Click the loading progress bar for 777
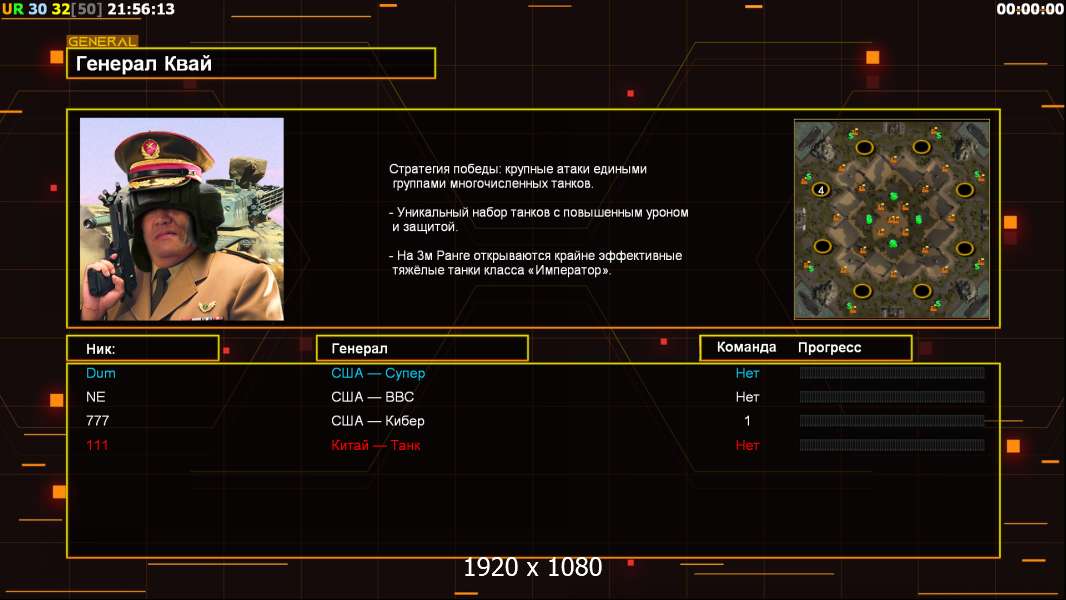This screenshot has width=1066, height=600. [892, 421]
